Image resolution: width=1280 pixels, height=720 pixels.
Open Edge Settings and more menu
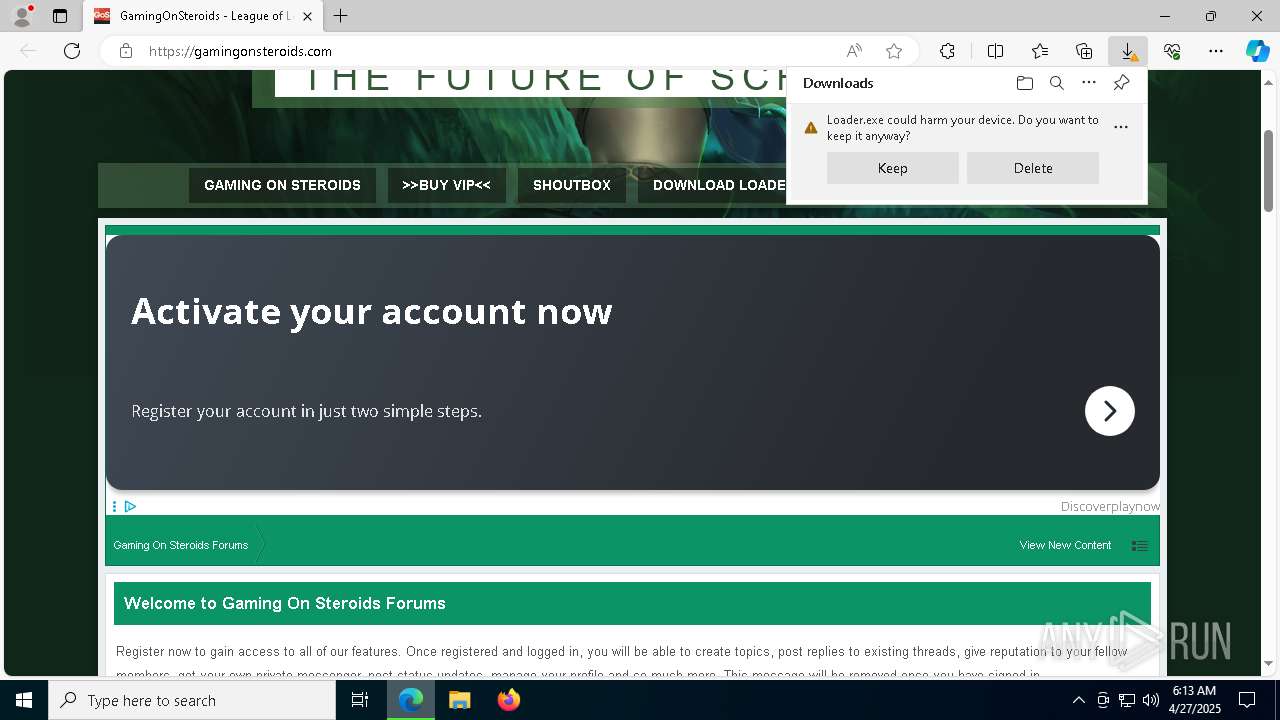[x=1216, y=51]
